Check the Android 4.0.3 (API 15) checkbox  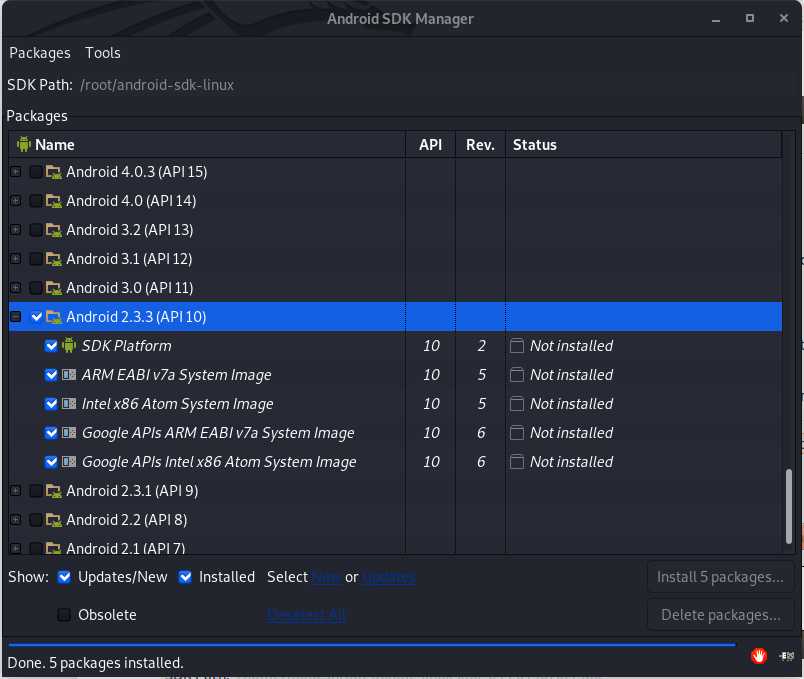[36, 172]
